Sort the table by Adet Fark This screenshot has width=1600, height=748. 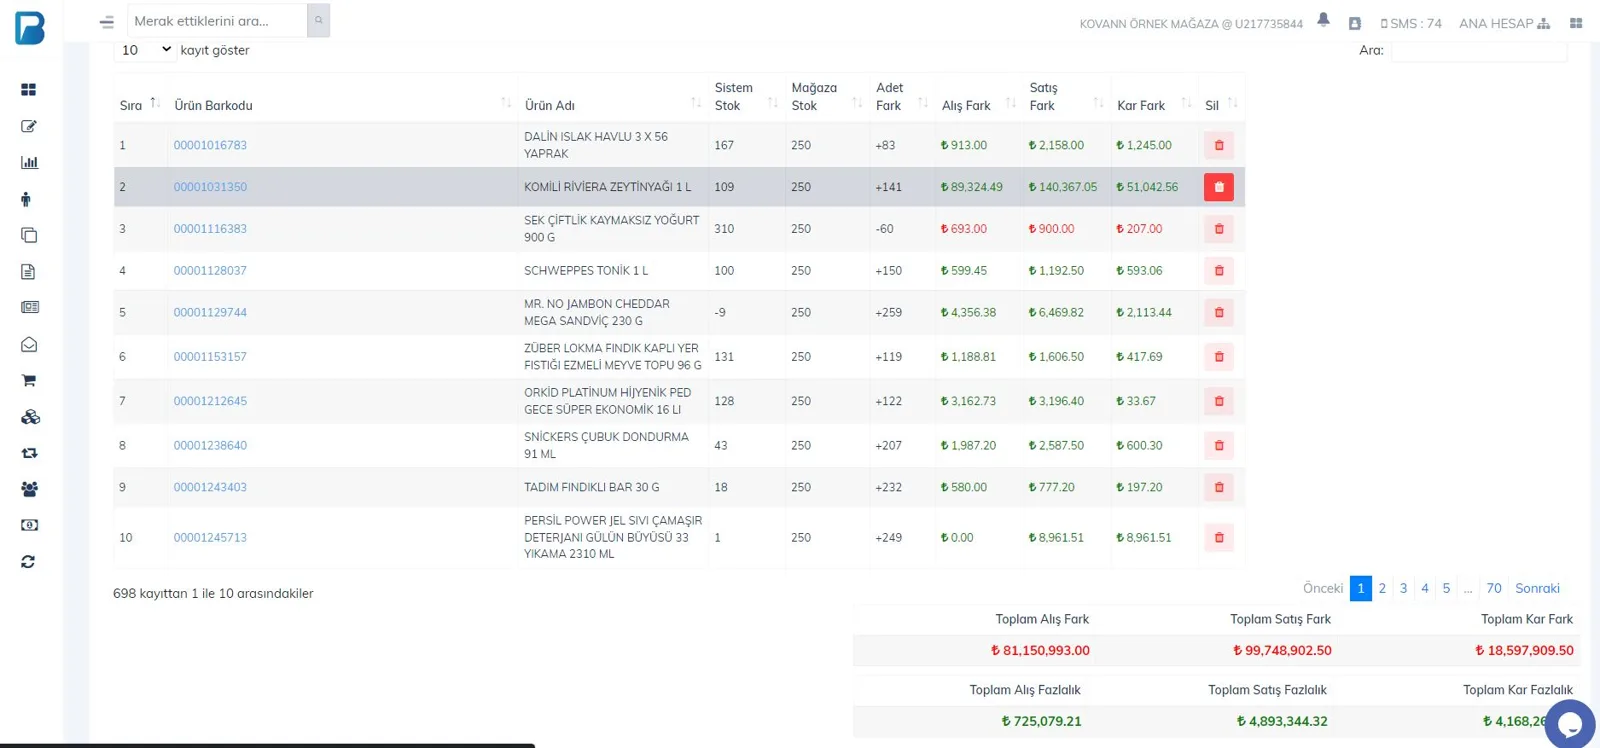point(902,97)
